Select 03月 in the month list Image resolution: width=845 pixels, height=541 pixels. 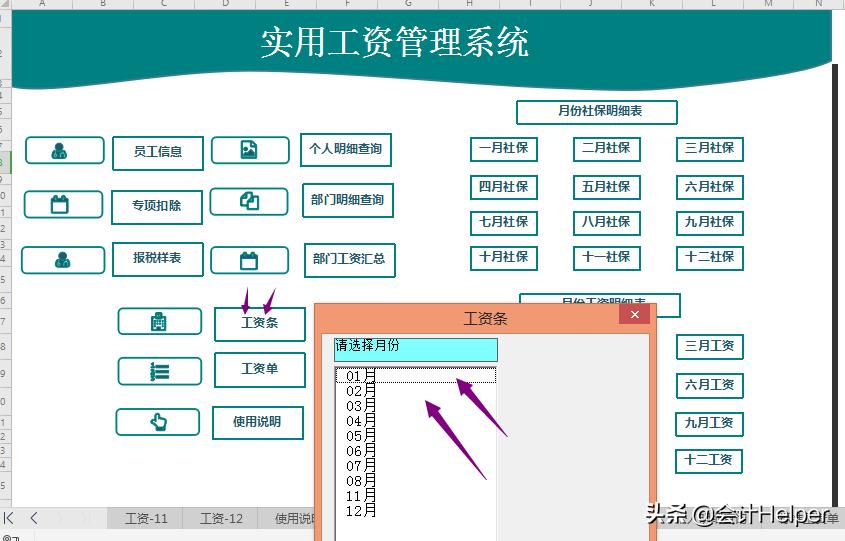pyautogui.click(x=415, y=406)
